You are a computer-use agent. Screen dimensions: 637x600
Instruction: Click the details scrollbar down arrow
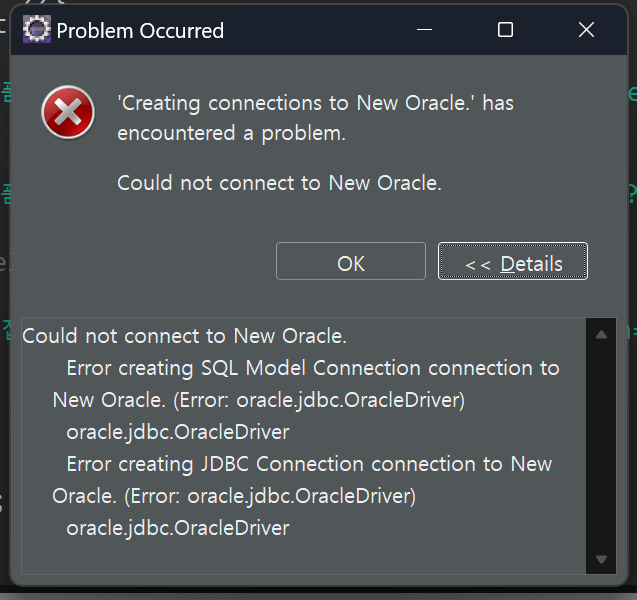(x=601, y=559)
